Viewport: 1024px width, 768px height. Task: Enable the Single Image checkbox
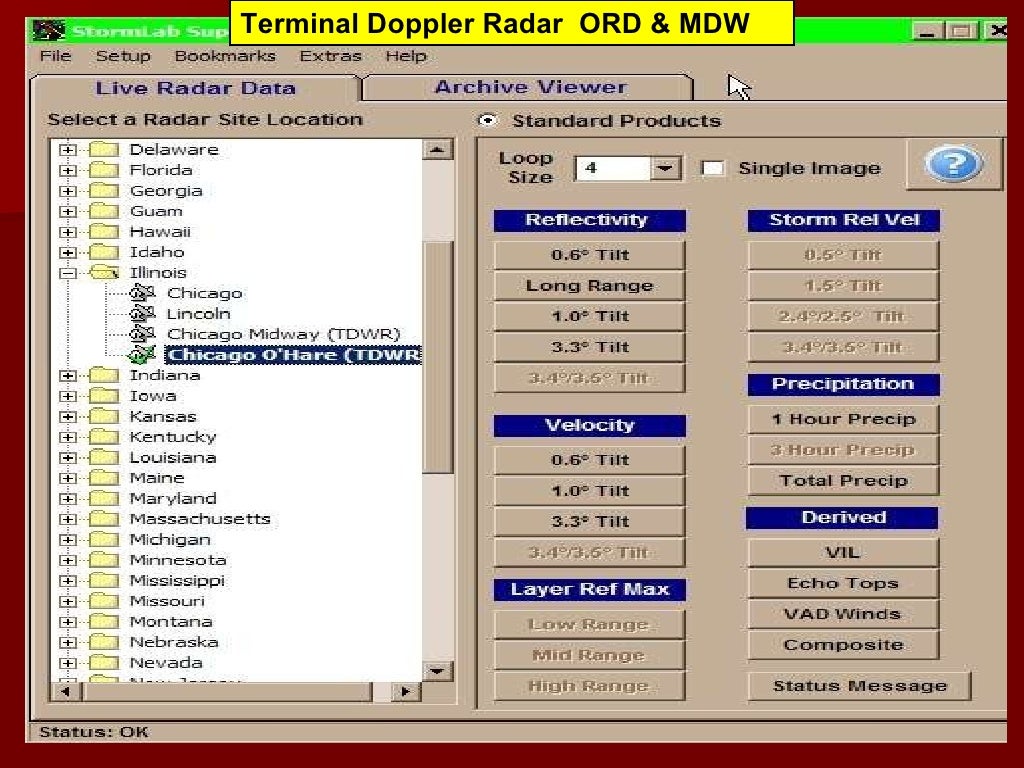coord(712,168)
